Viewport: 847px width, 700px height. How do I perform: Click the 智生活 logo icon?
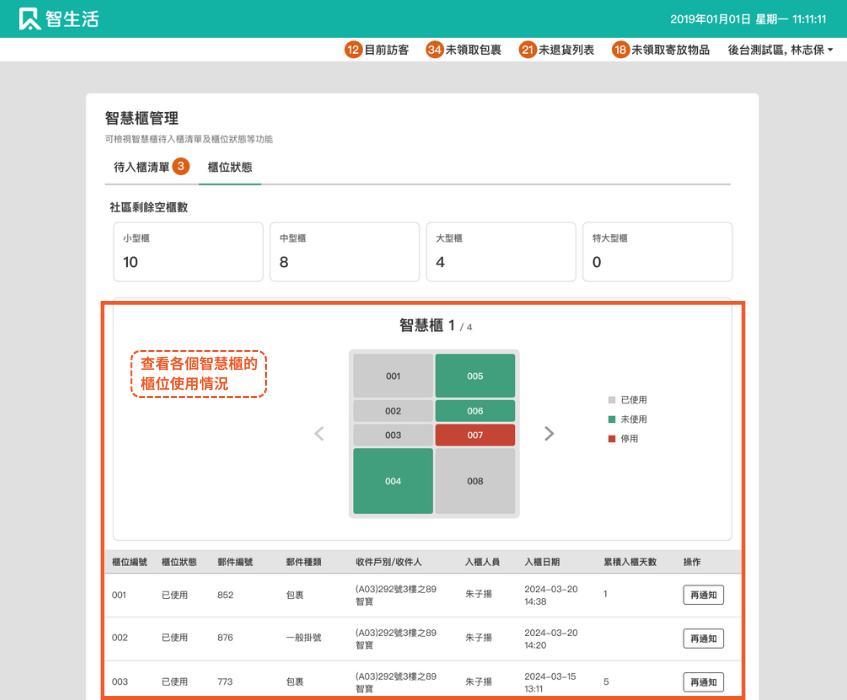pyautogui.click(x=30, y=19)
